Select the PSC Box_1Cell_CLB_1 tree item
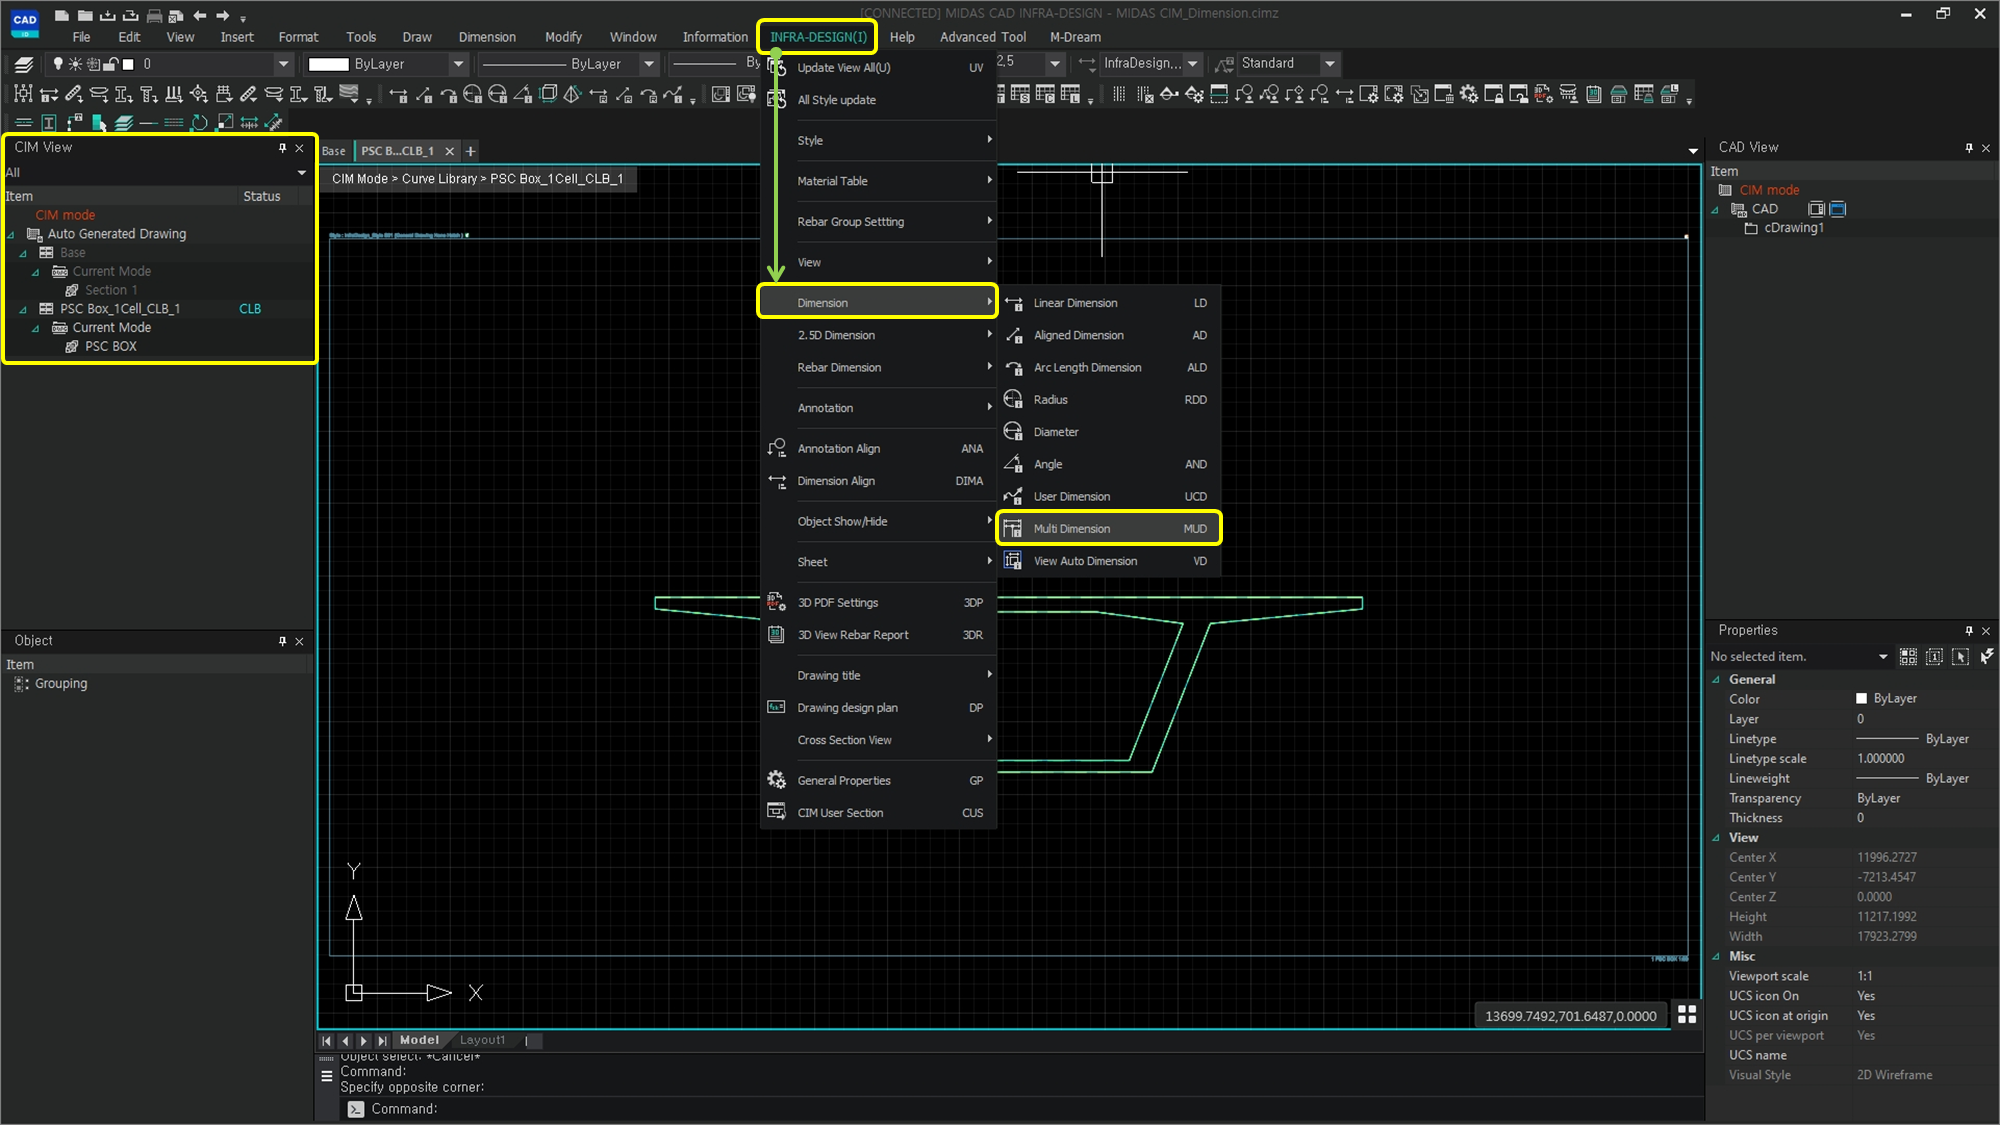This screenshot has width=2000, height=1125. [x=119, y=309]
